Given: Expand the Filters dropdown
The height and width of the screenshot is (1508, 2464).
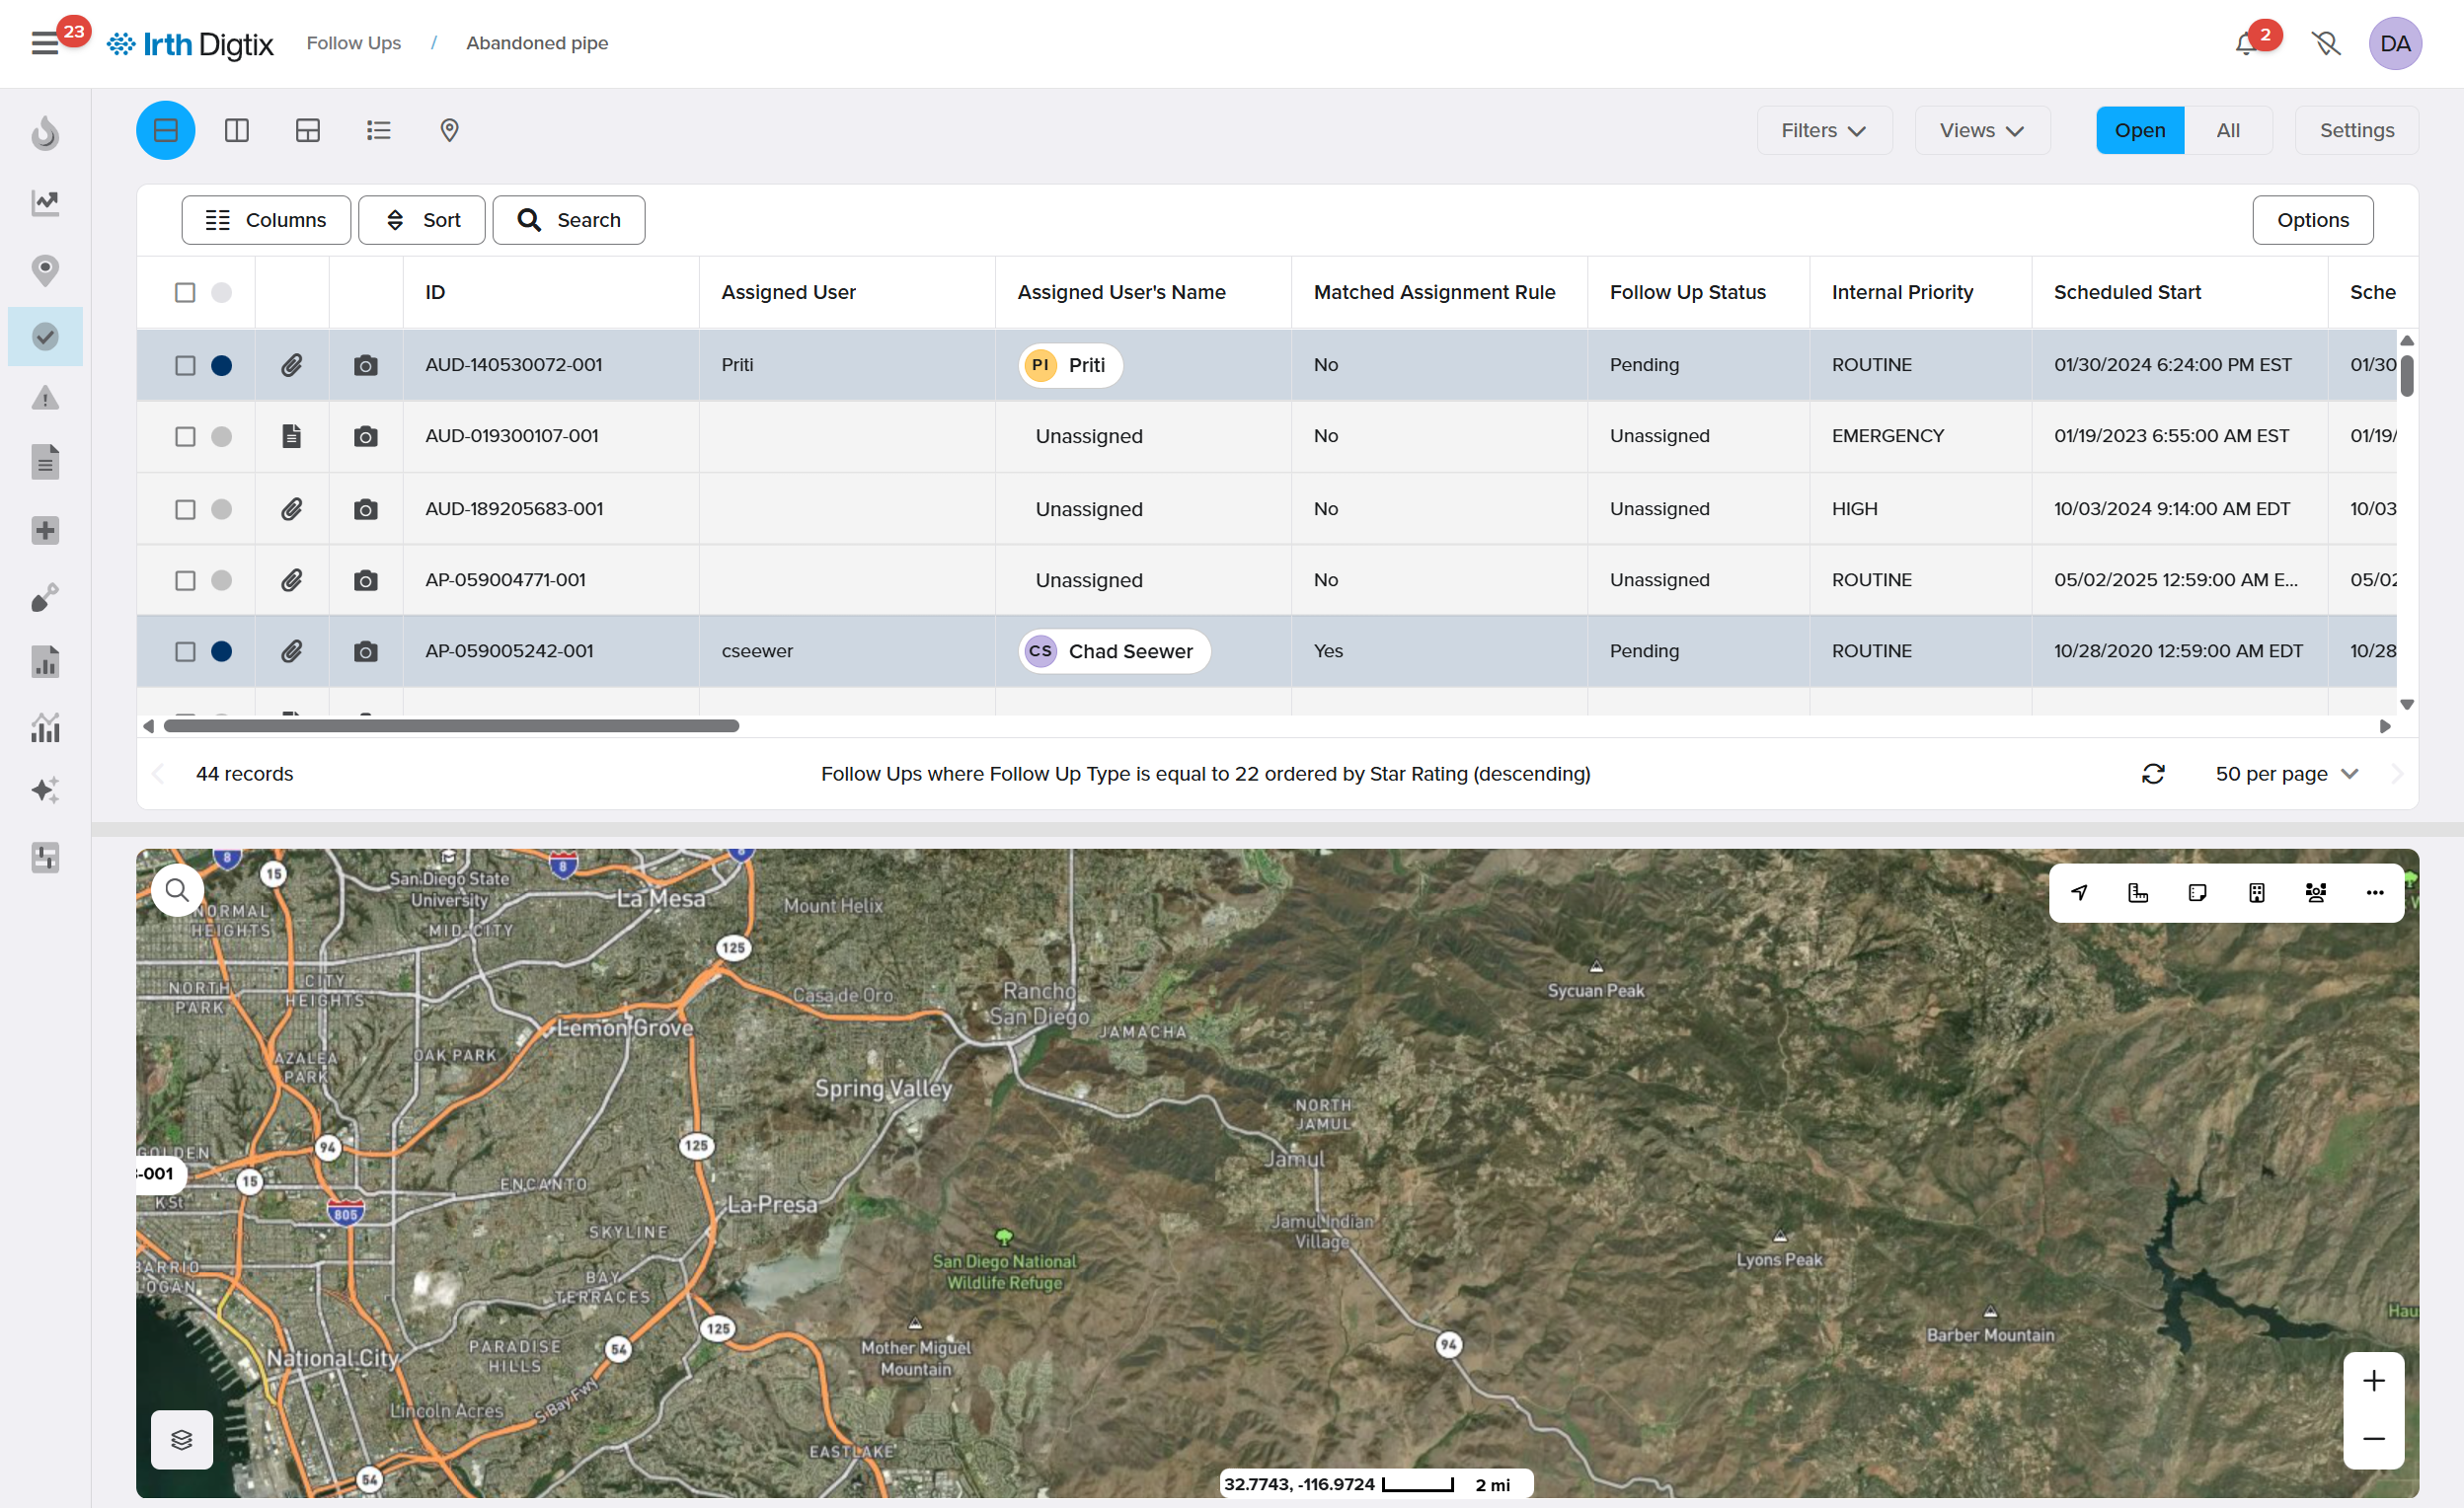Looking at the screenshot, I should [1823, 130].
